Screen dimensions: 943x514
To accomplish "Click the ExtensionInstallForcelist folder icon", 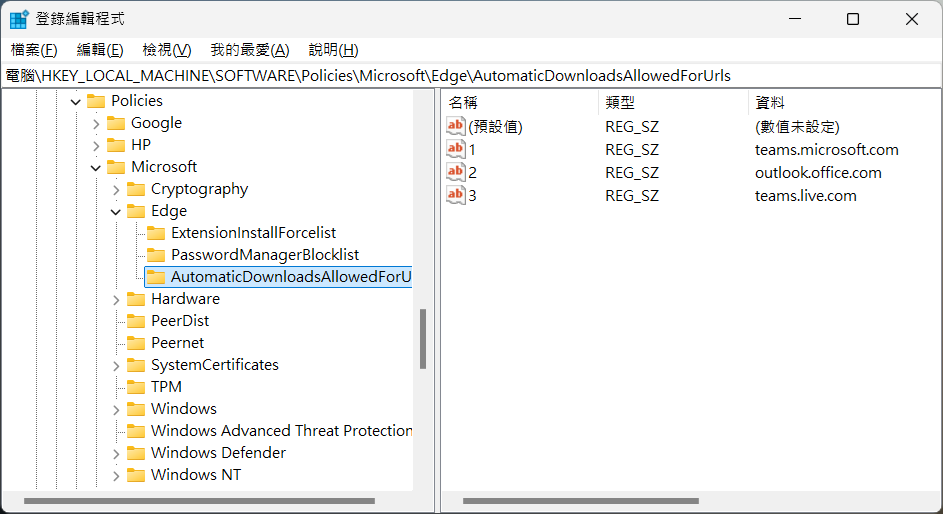I will click(156, 233).
